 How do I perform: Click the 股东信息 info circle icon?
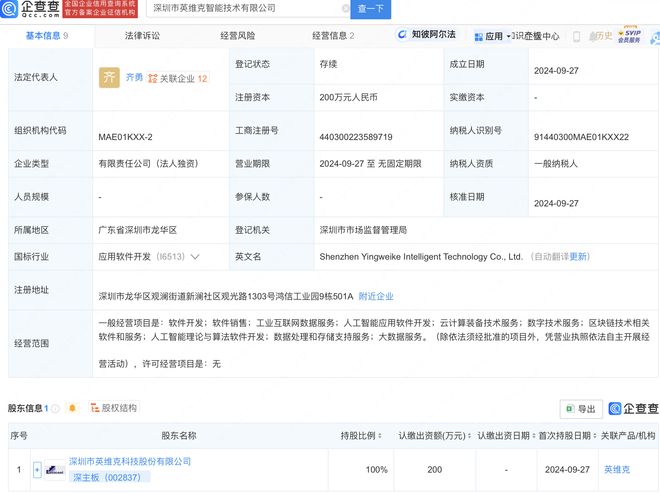[x=56, y=408]
